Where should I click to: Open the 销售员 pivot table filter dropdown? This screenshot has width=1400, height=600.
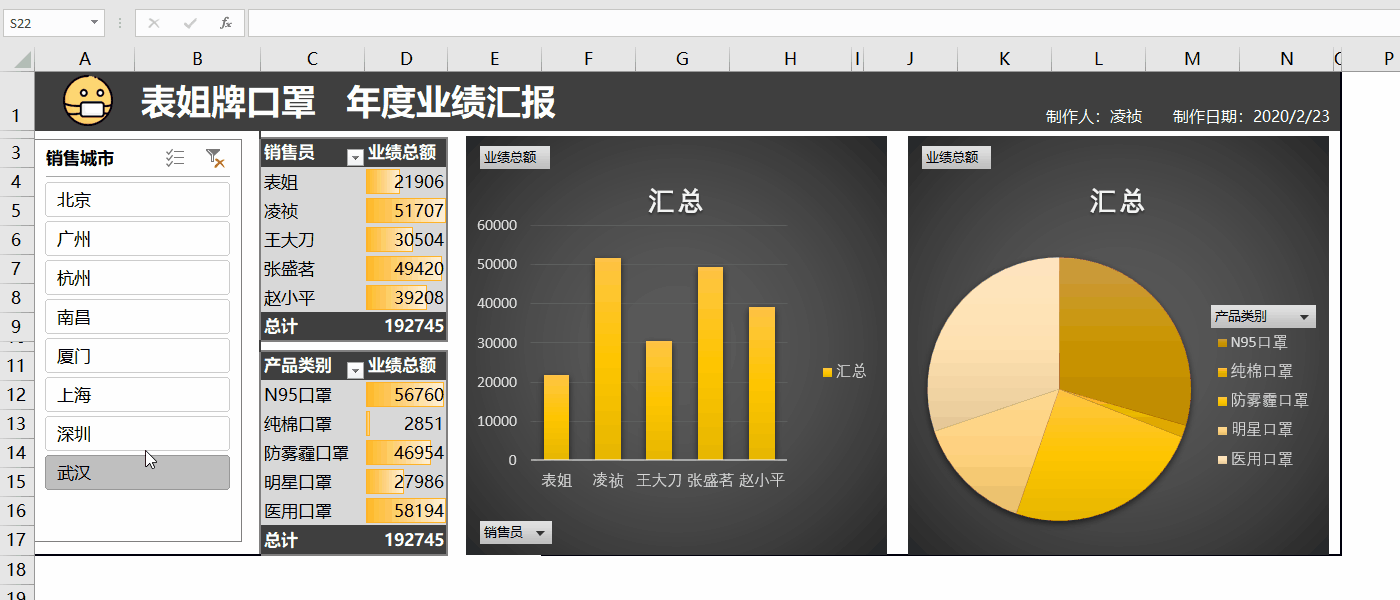354,156
